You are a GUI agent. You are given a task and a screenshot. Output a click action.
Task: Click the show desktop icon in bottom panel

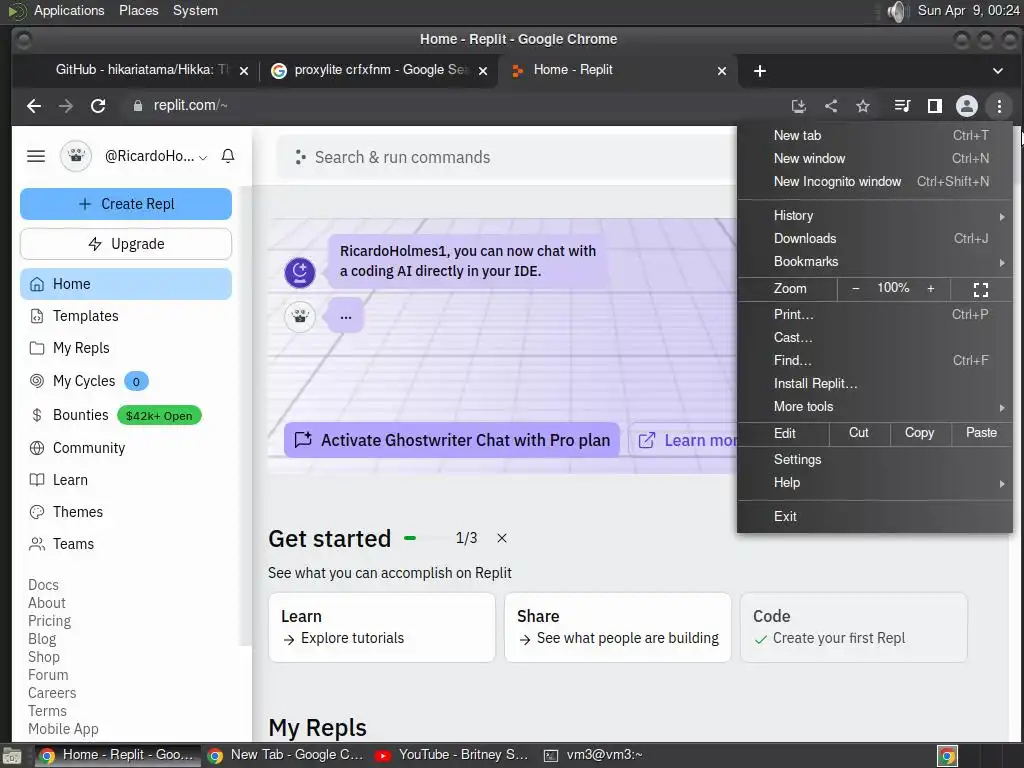coord(12,756)
